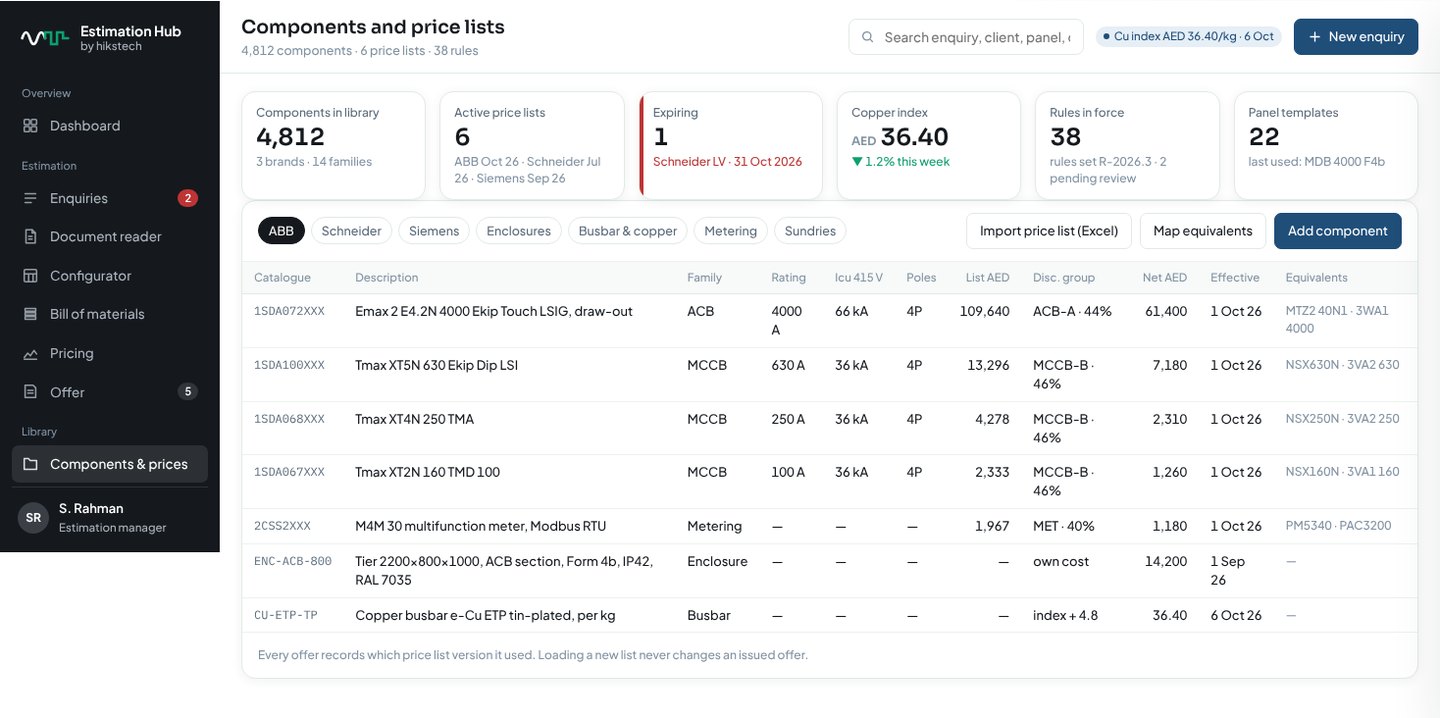The height and width of the screenshot is (718, 1440).
Task: Click the plus icon in New enquiry
Action: point(1314,37)
